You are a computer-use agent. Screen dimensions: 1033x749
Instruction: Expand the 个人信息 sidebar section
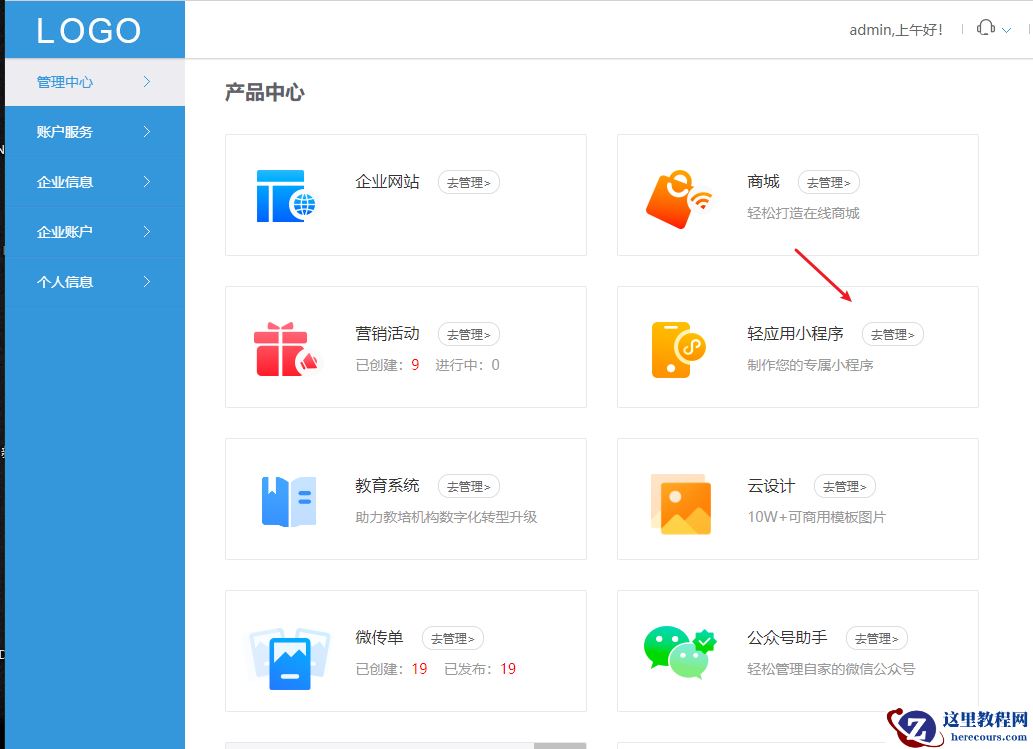pyautogui.click(x=93, y=281)
